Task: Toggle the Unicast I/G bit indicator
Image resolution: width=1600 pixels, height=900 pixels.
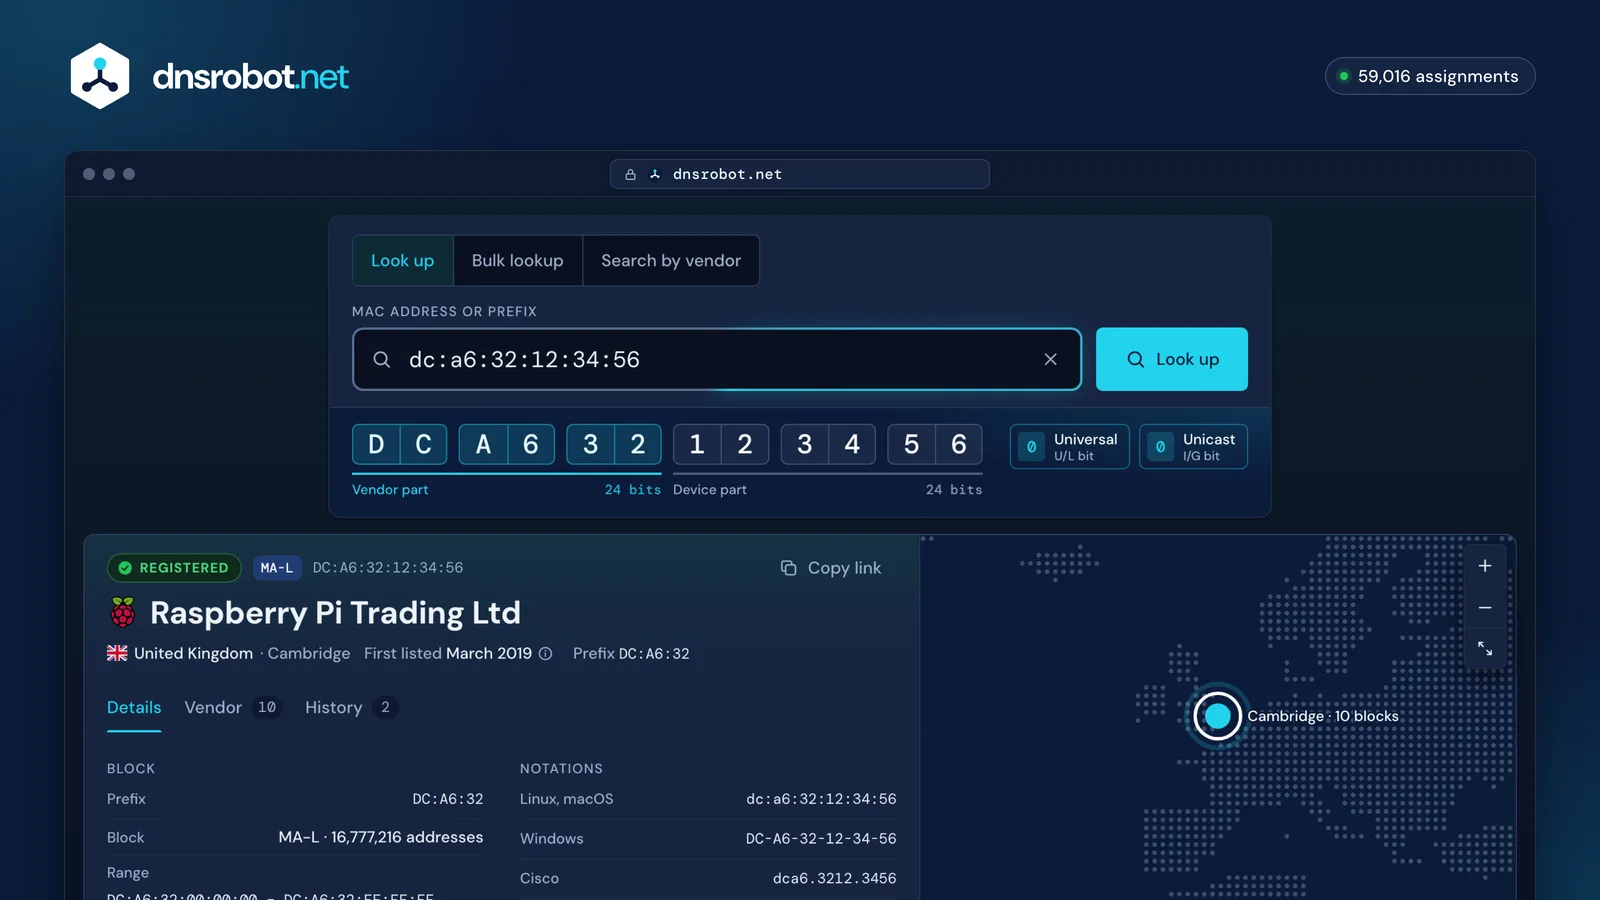Action: tap(1193, 446)
